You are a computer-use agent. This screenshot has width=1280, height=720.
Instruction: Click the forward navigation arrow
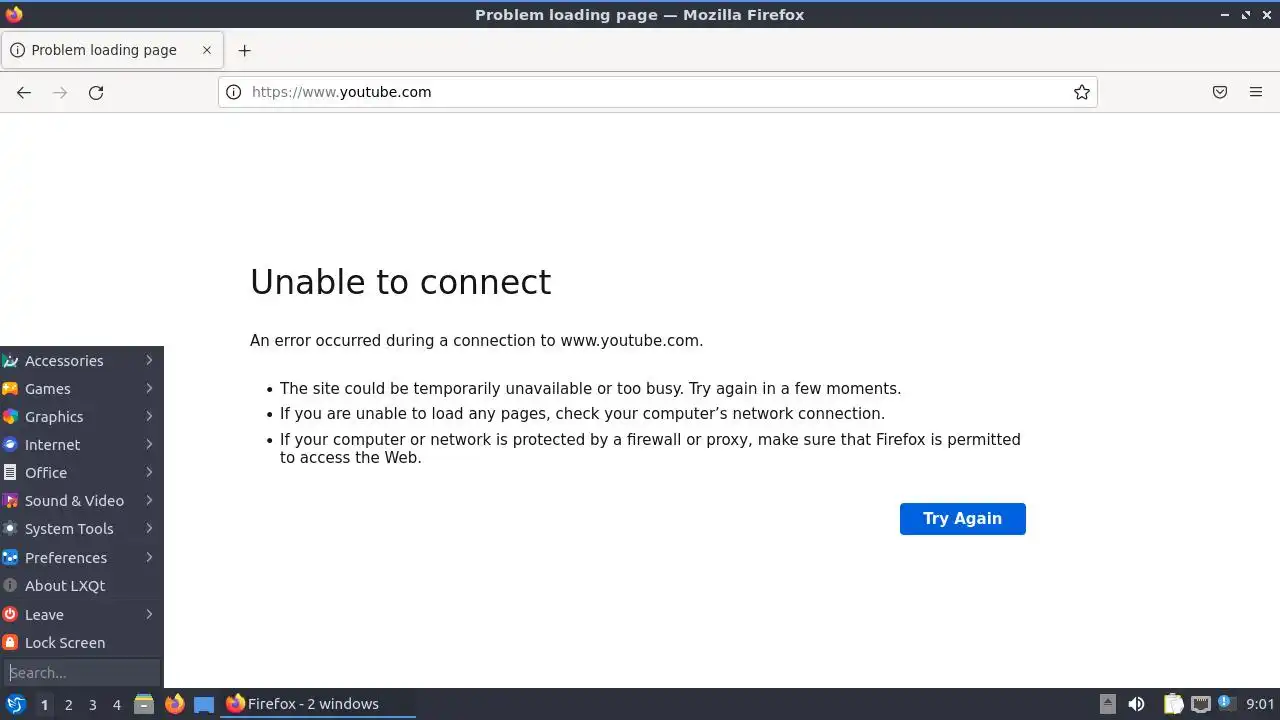[60, 92]
